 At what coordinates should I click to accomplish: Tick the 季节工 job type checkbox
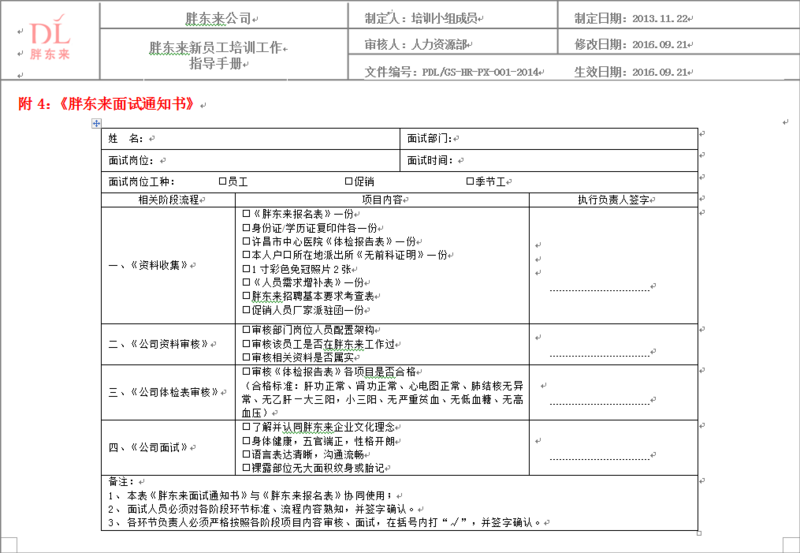click(470, 181)
